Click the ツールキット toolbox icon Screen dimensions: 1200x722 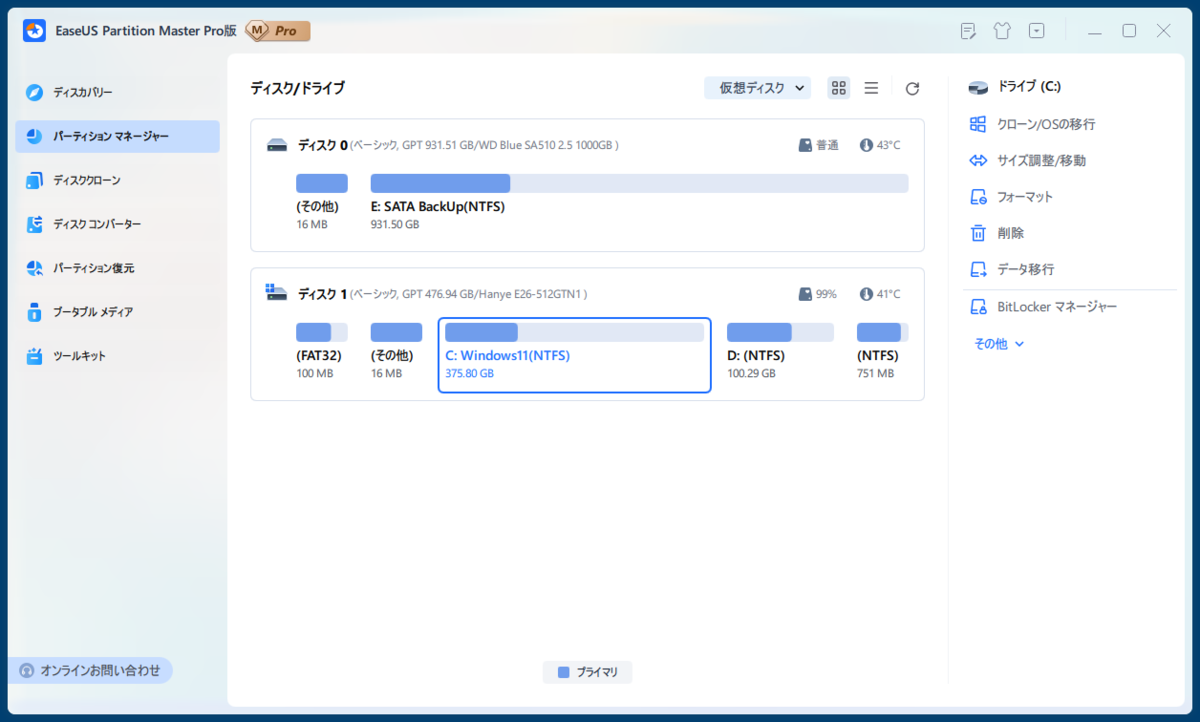(x=35, y=356)
